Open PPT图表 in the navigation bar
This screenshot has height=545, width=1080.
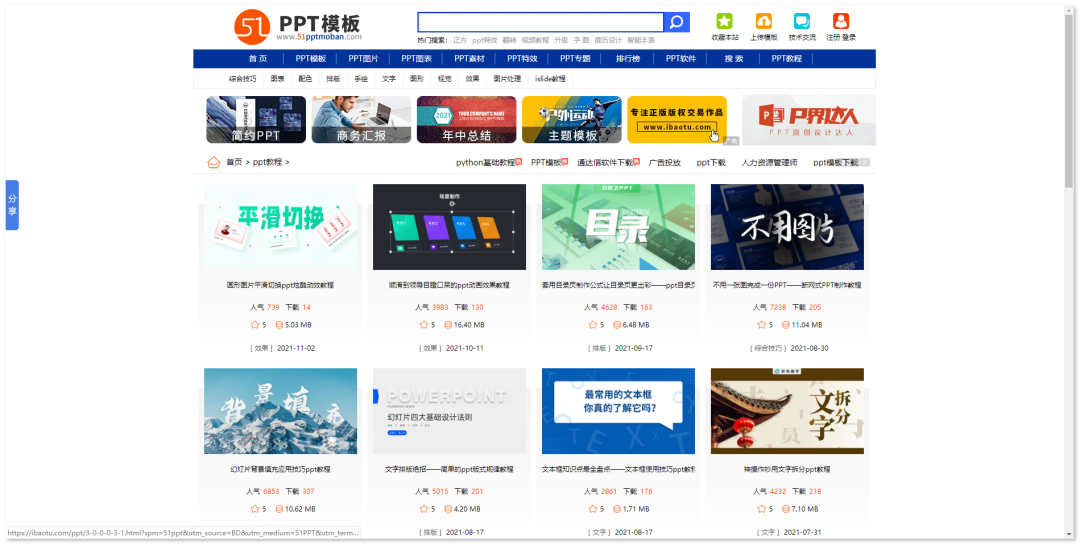[x=417, y=59]
